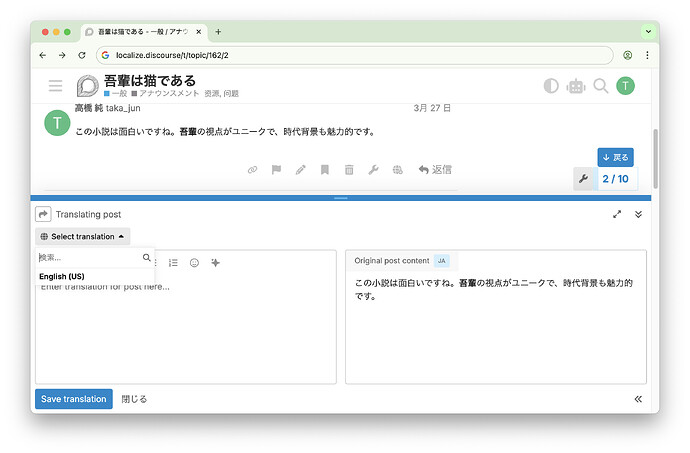Screen dimensions: 690x453
Task: Click Save translation
Action: (x=74, y=399)
